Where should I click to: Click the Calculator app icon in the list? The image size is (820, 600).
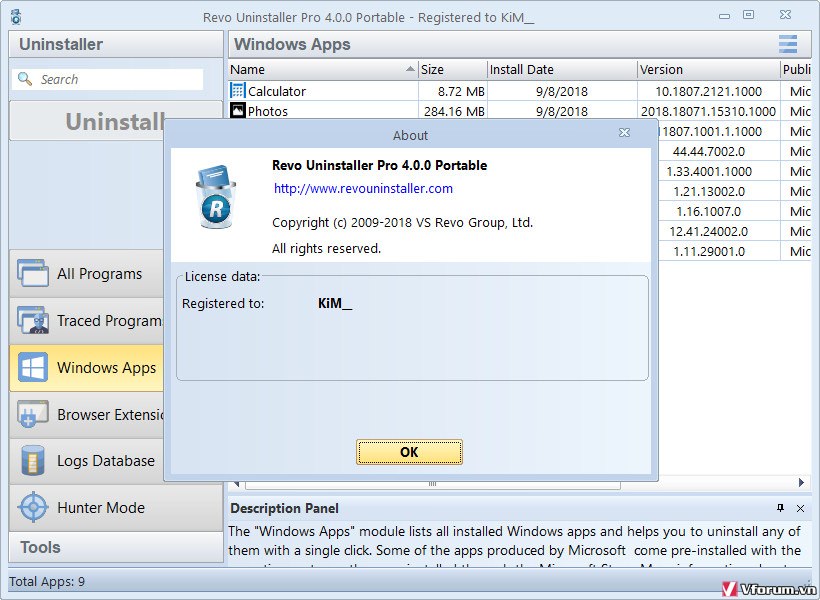tap(237, 90)
